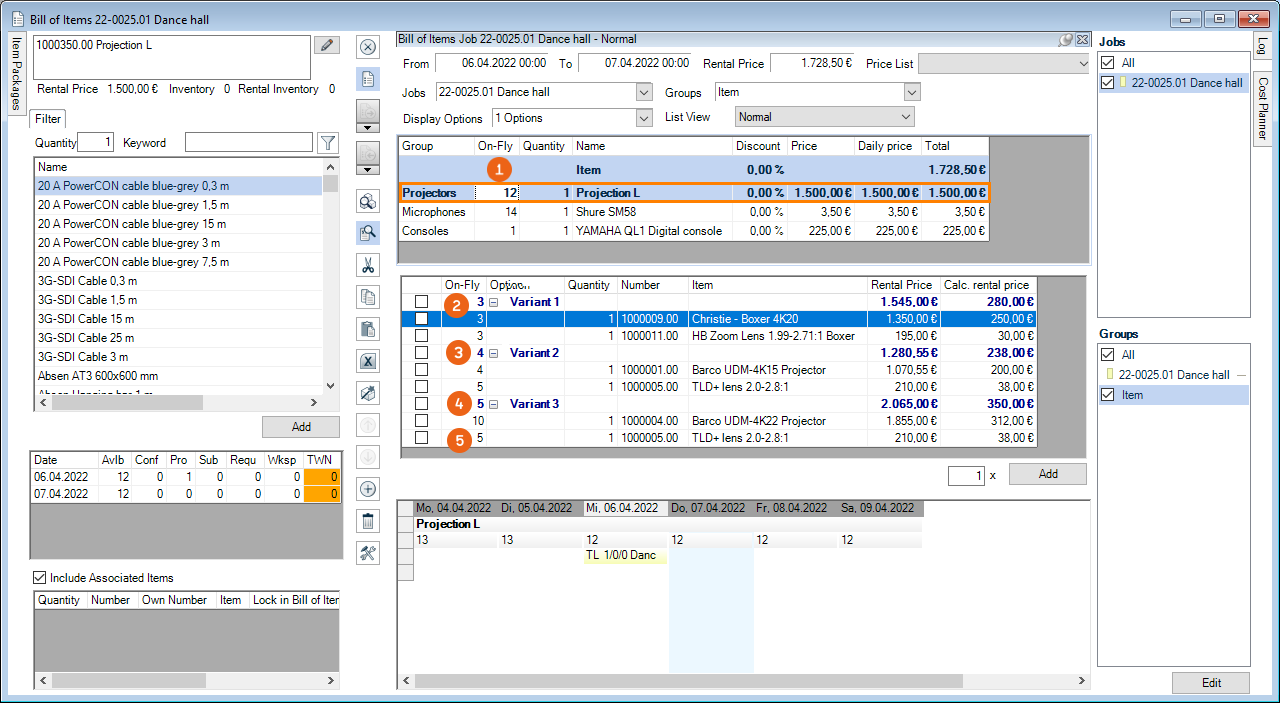Click the paste clipboard icon
Screen dimensions: 1280x703
(368, 329)
